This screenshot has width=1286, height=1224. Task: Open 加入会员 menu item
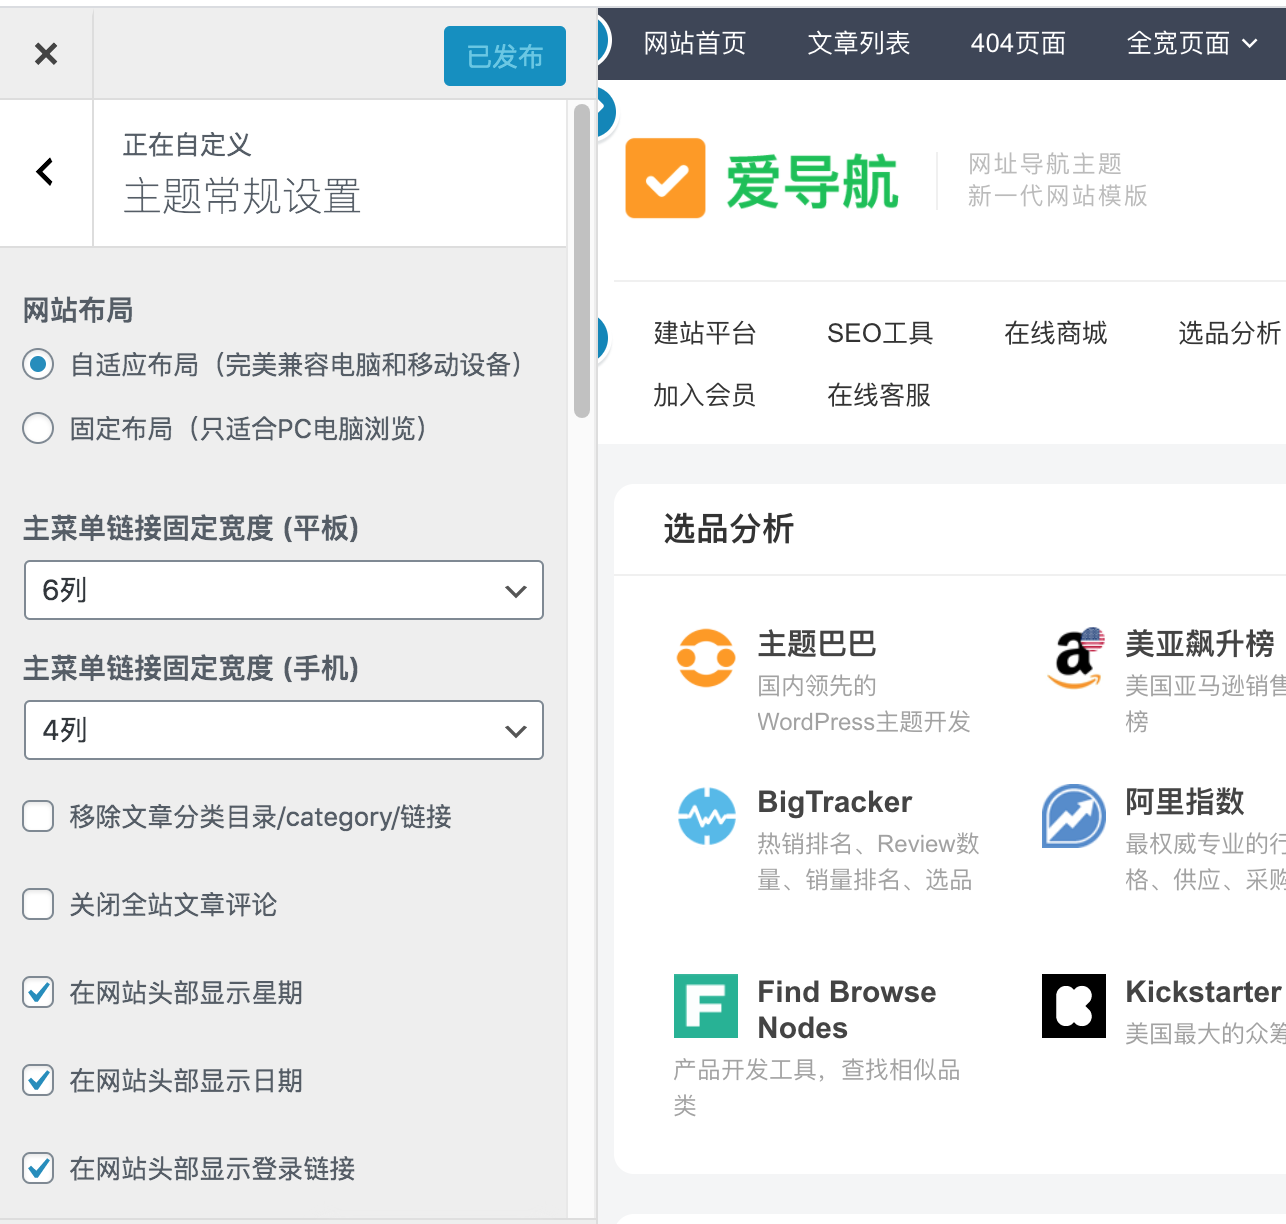point(705,395)
